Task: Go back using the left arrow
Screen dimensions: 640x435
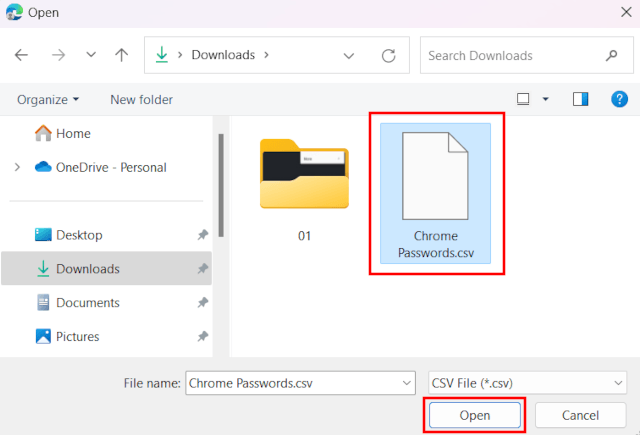Action: (21, 55)
